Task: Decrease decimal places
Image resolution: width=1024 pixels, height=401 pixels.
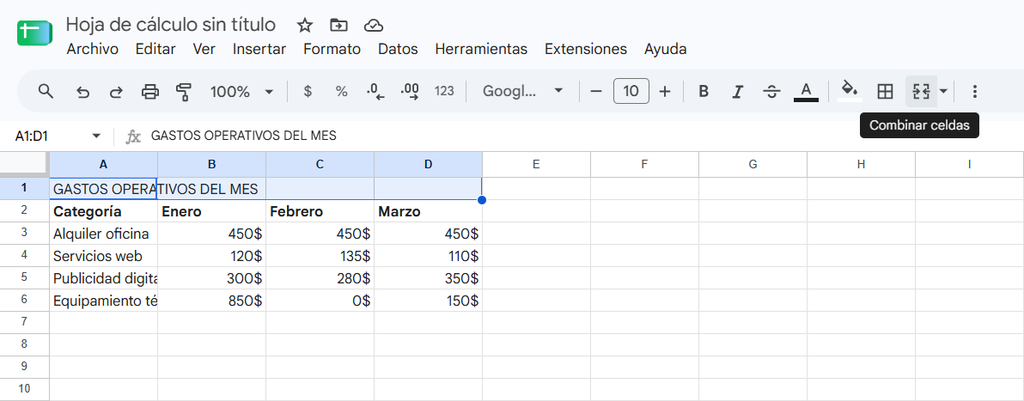Action: click(x=376, y=91)
